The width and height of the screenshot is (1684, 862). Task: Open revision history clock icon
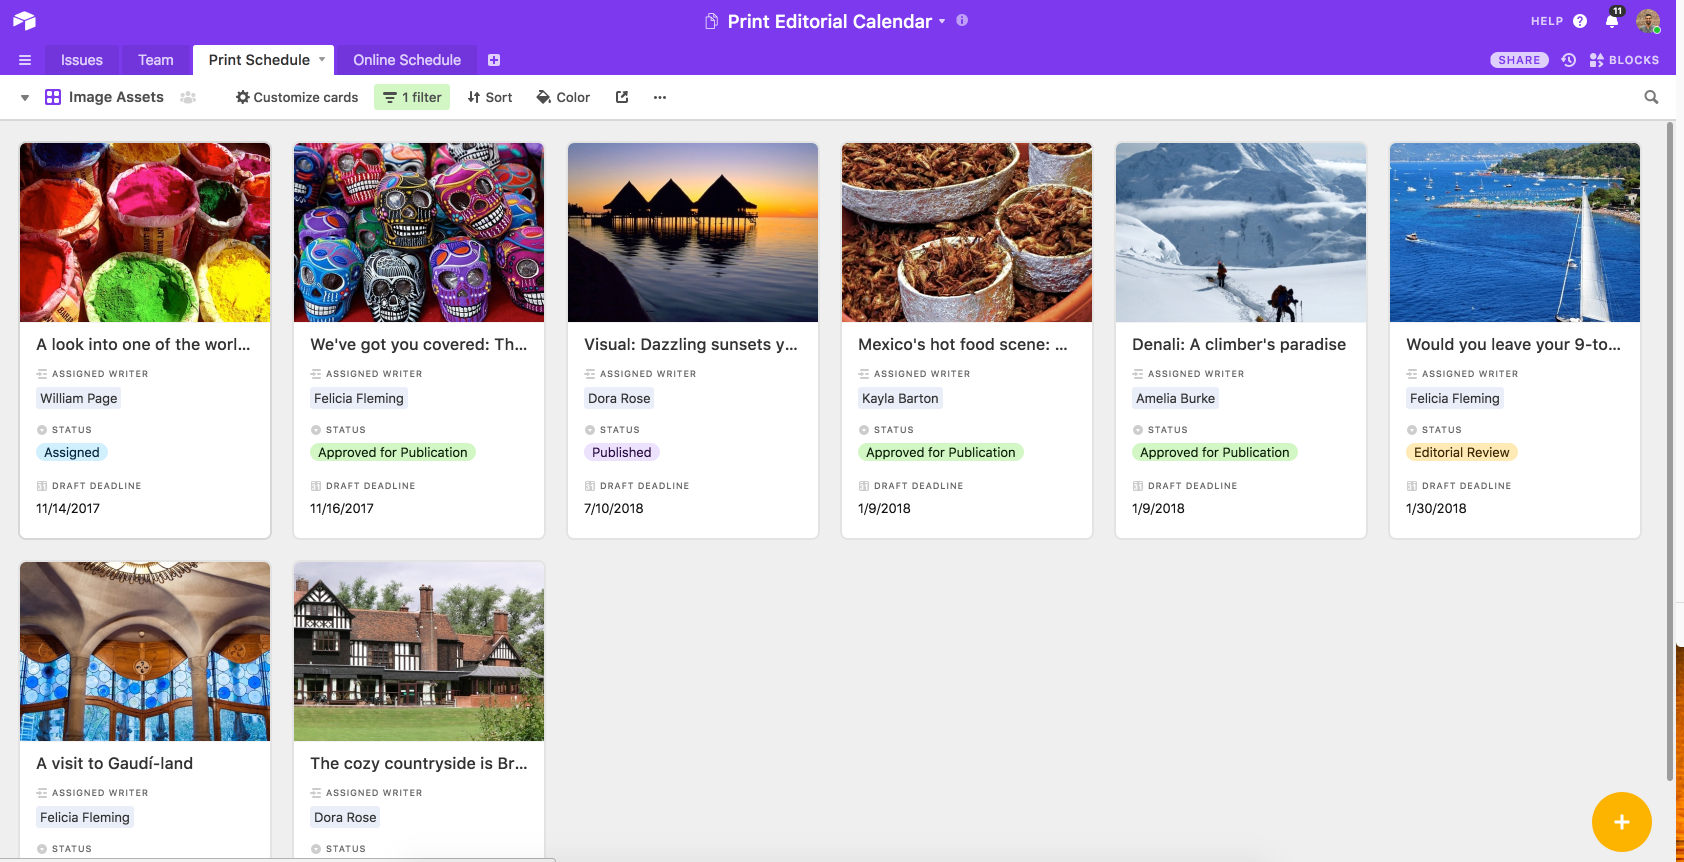[x=1569, y=60]
